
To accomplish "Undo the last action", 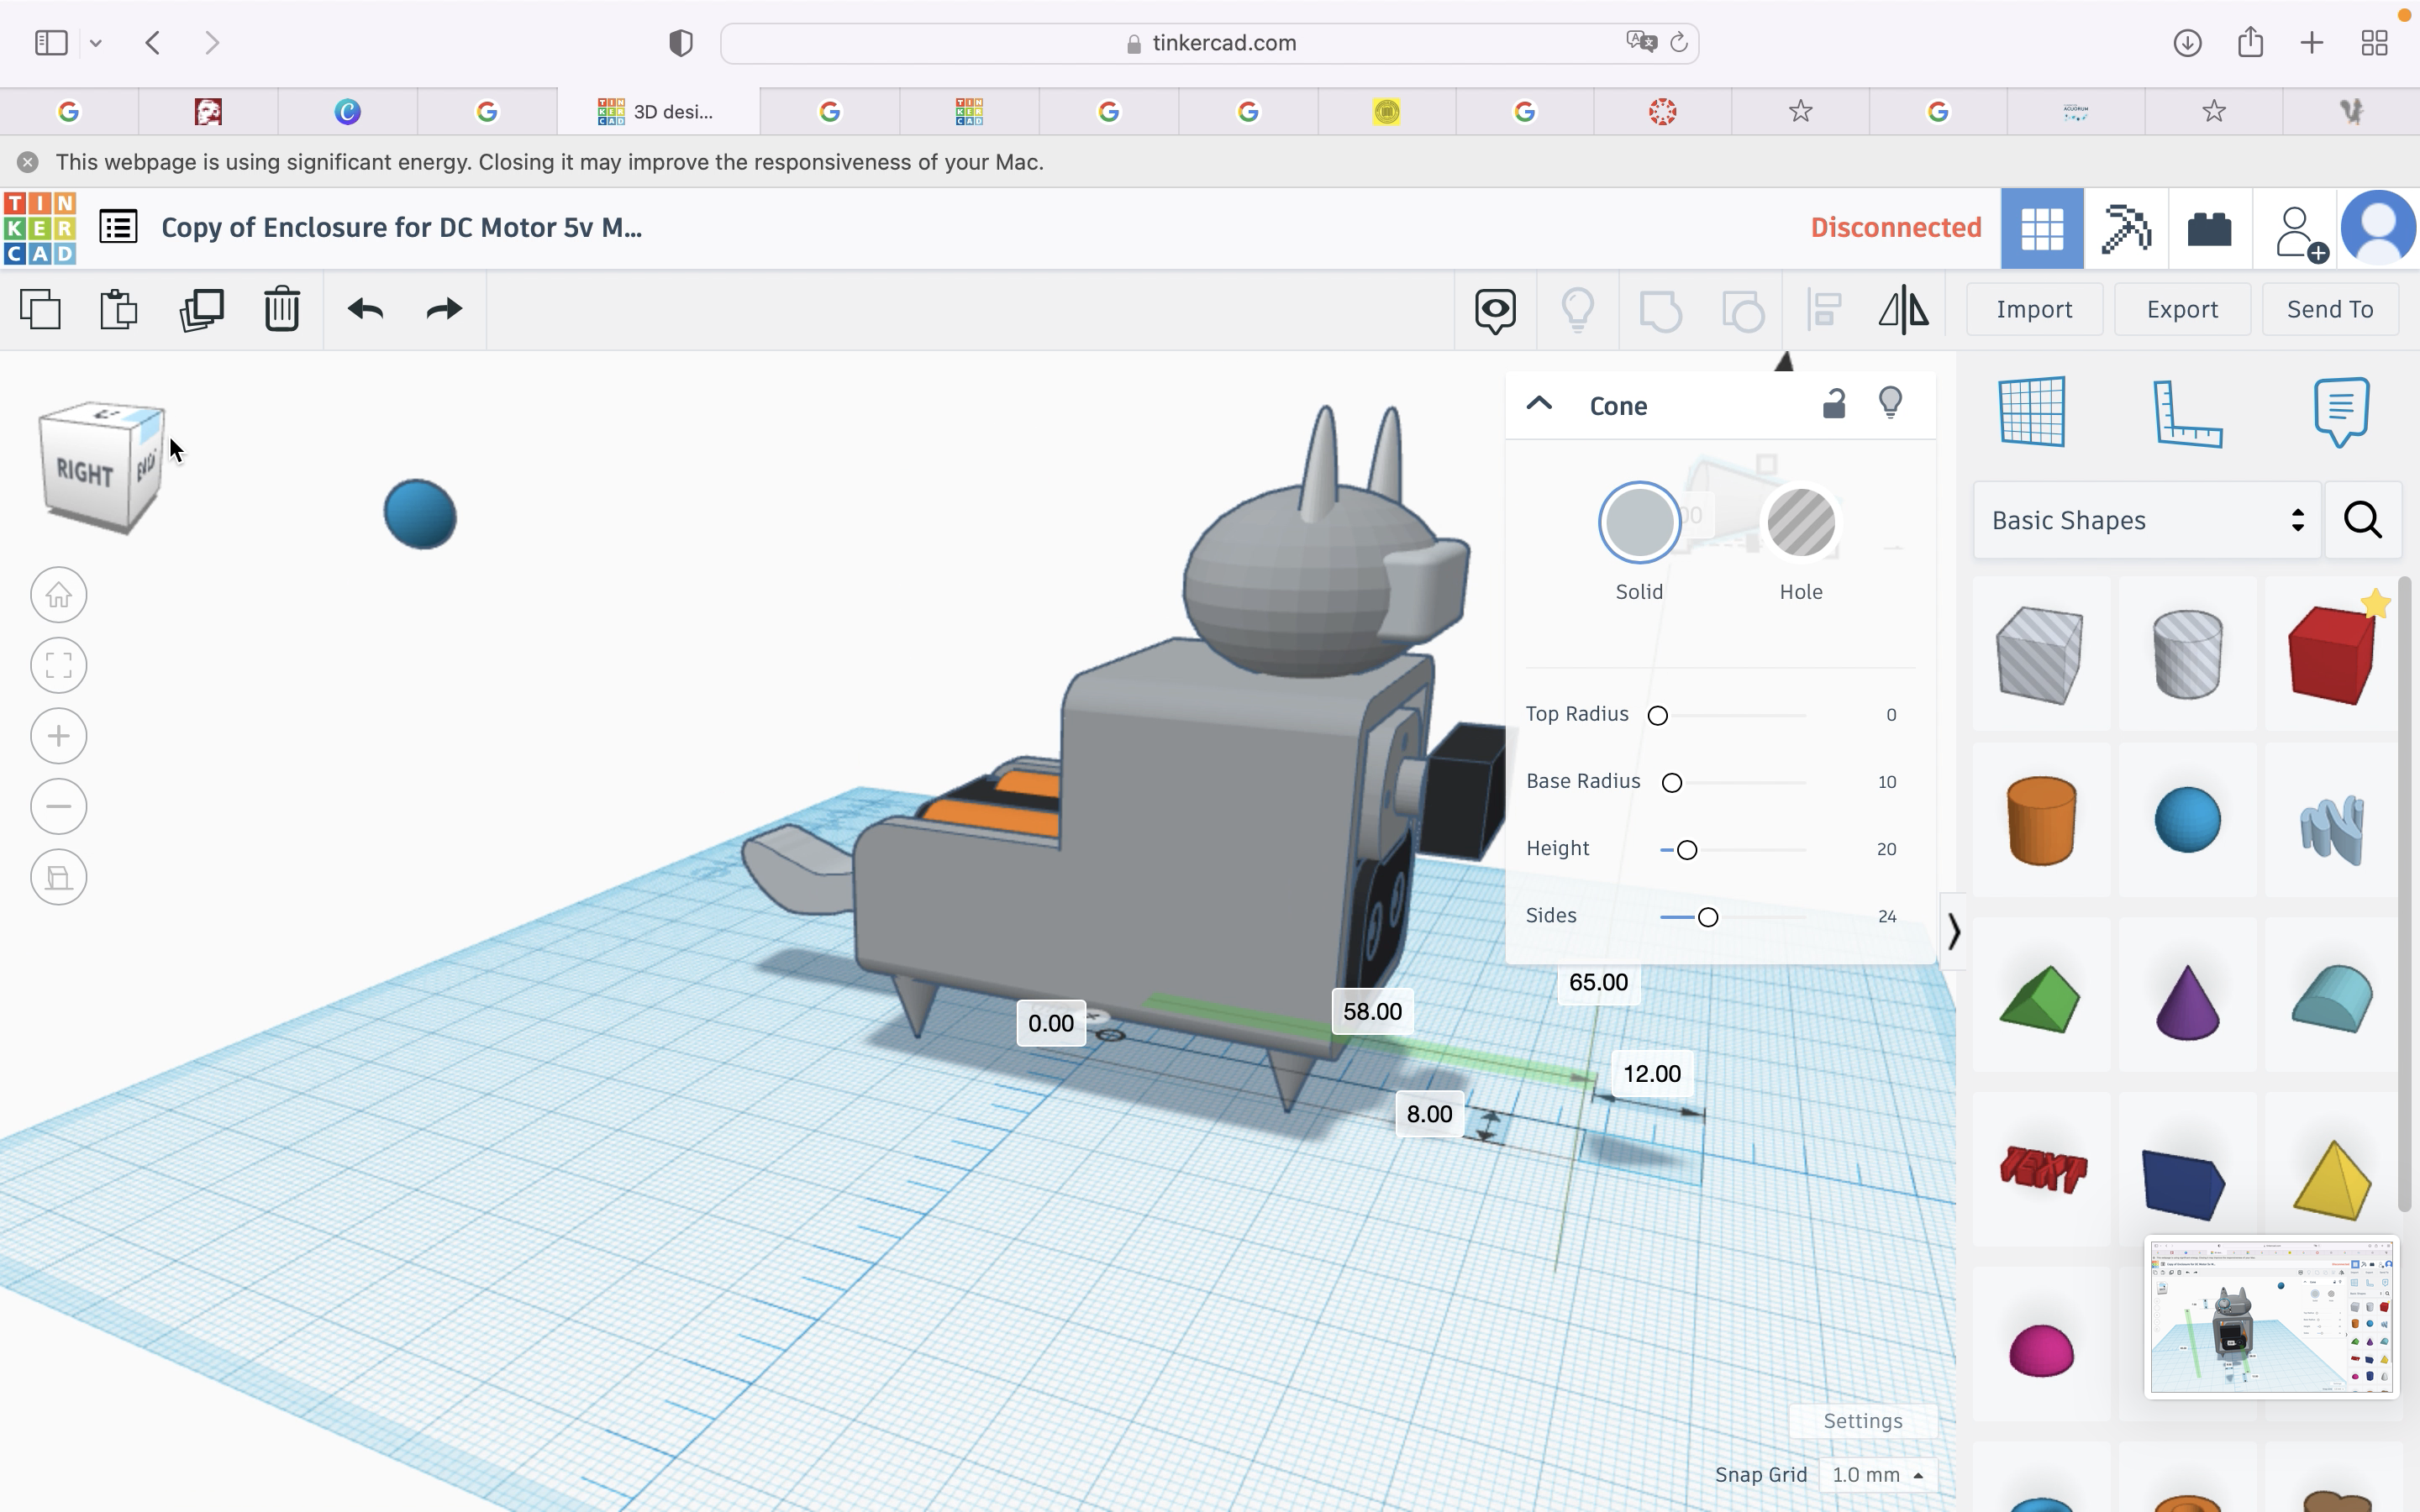I will coord(365,309).
